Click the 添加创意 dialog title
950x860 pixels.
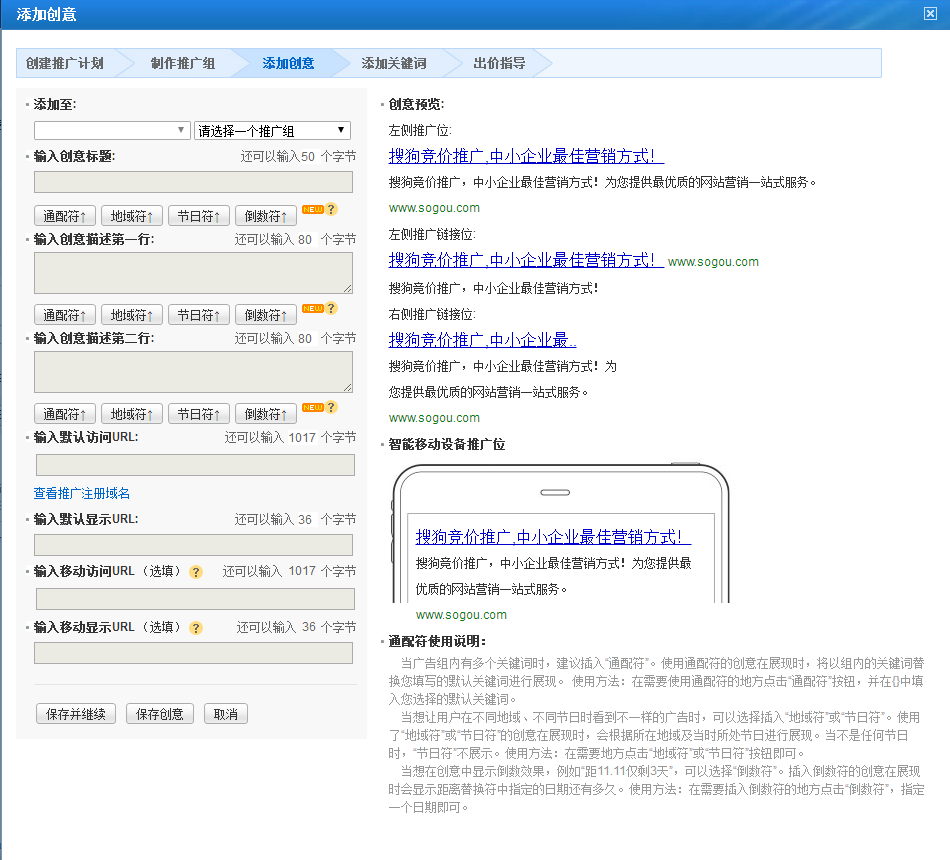coord(47,14)
